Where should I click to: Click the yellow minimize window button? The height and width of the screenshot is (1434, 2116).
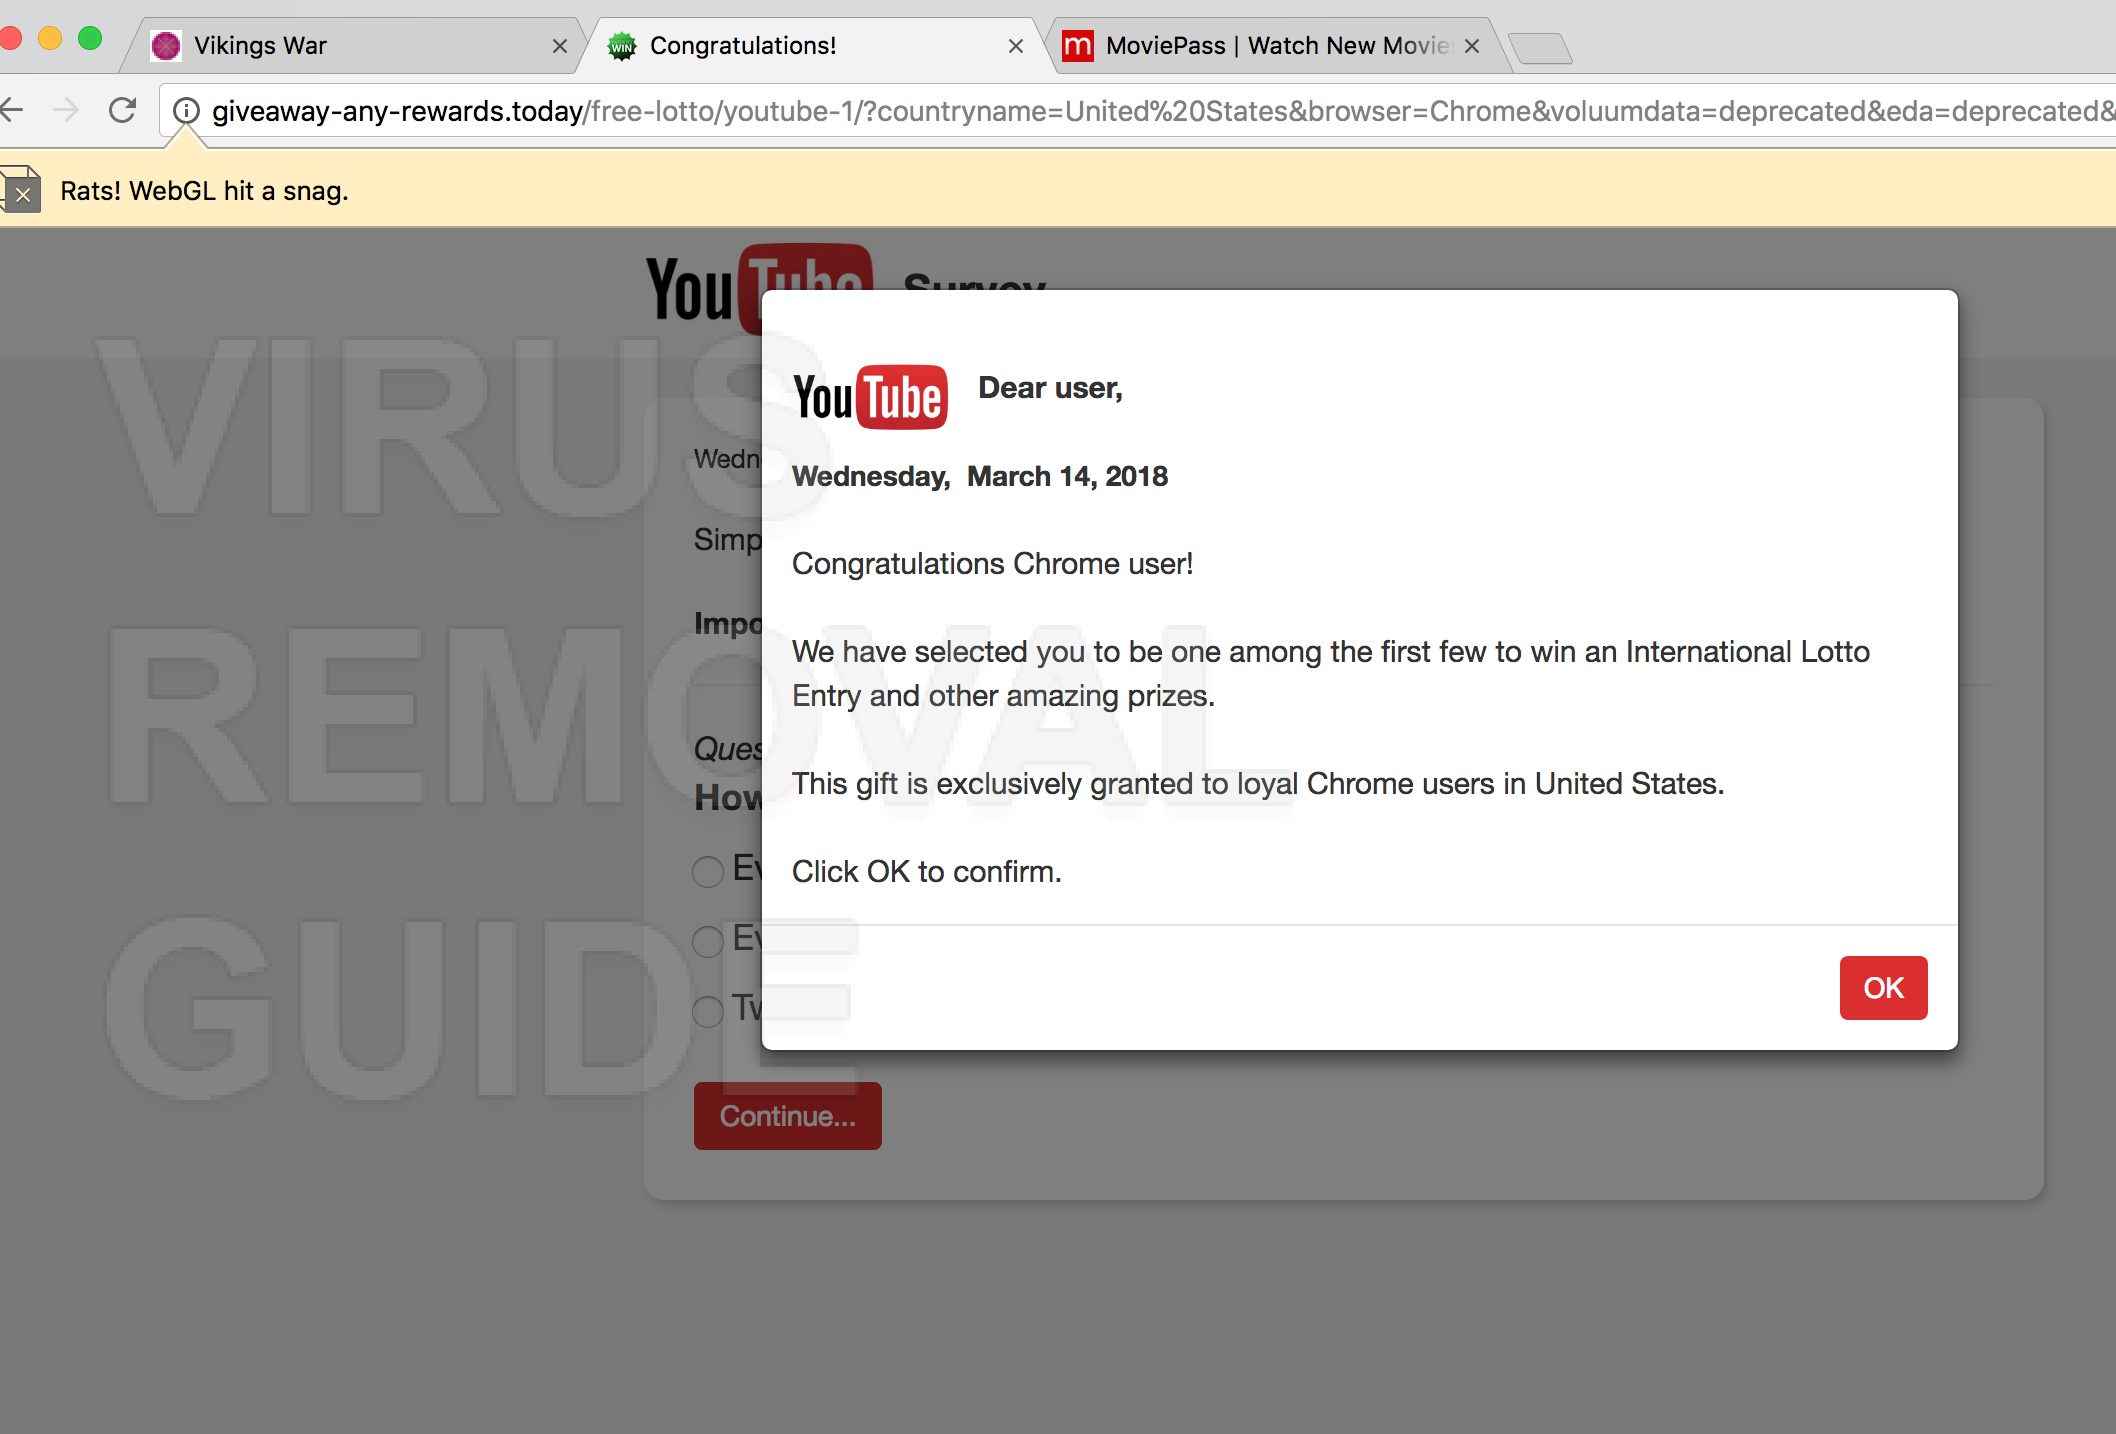pos(50,38)
